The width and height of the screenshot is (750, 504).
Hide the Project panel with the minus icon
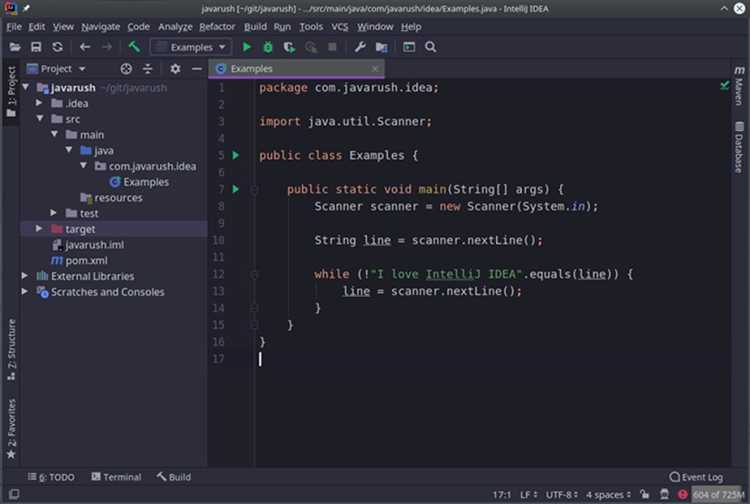point(197,69)
